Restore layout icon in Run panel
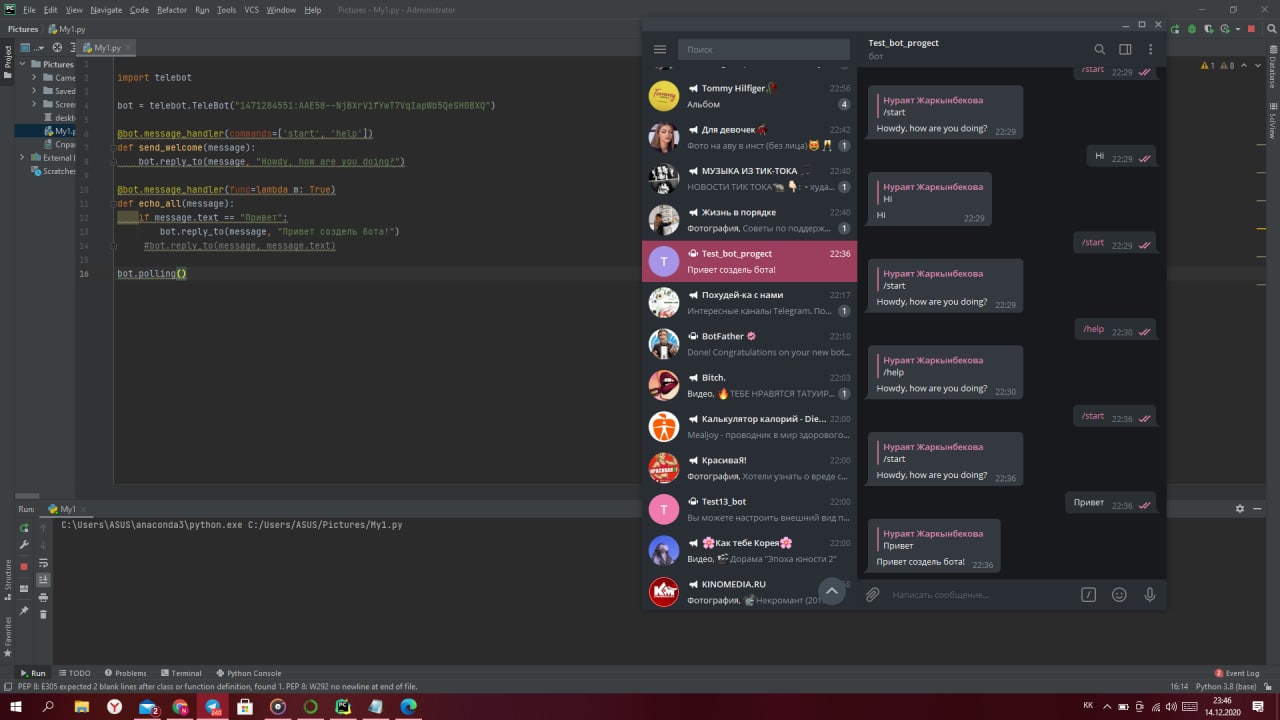 click(x=24, y=588)
